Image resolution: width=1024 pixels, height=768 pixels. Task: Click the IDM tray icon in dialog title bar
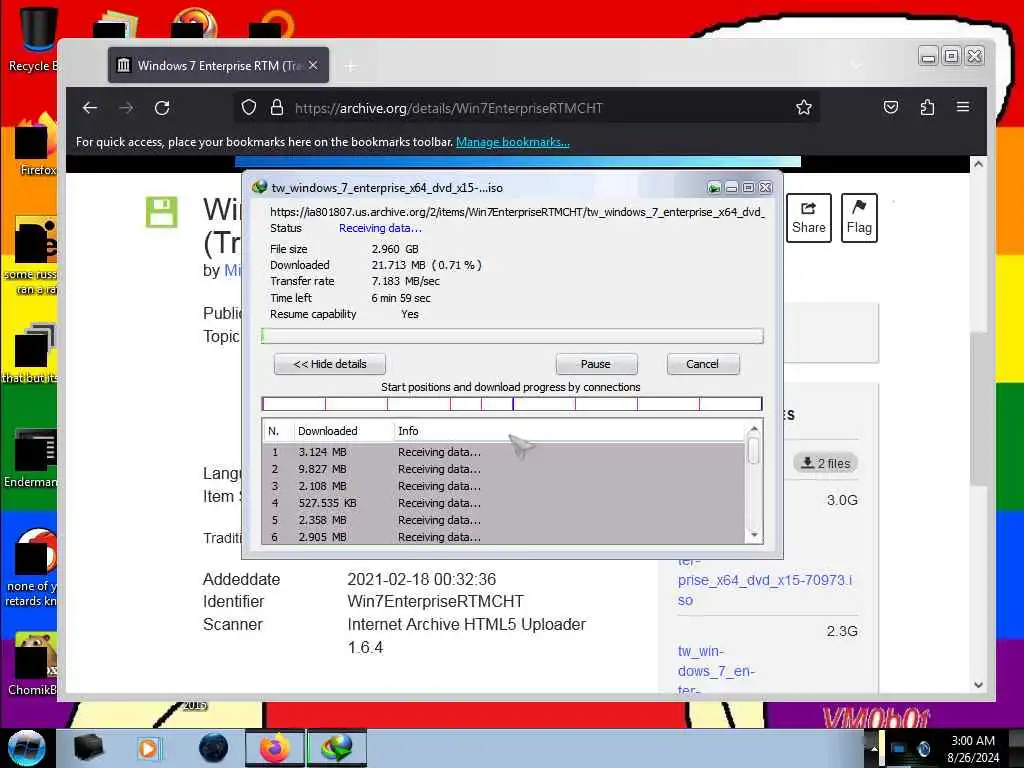pyautogui.click(x=714, y=188)
